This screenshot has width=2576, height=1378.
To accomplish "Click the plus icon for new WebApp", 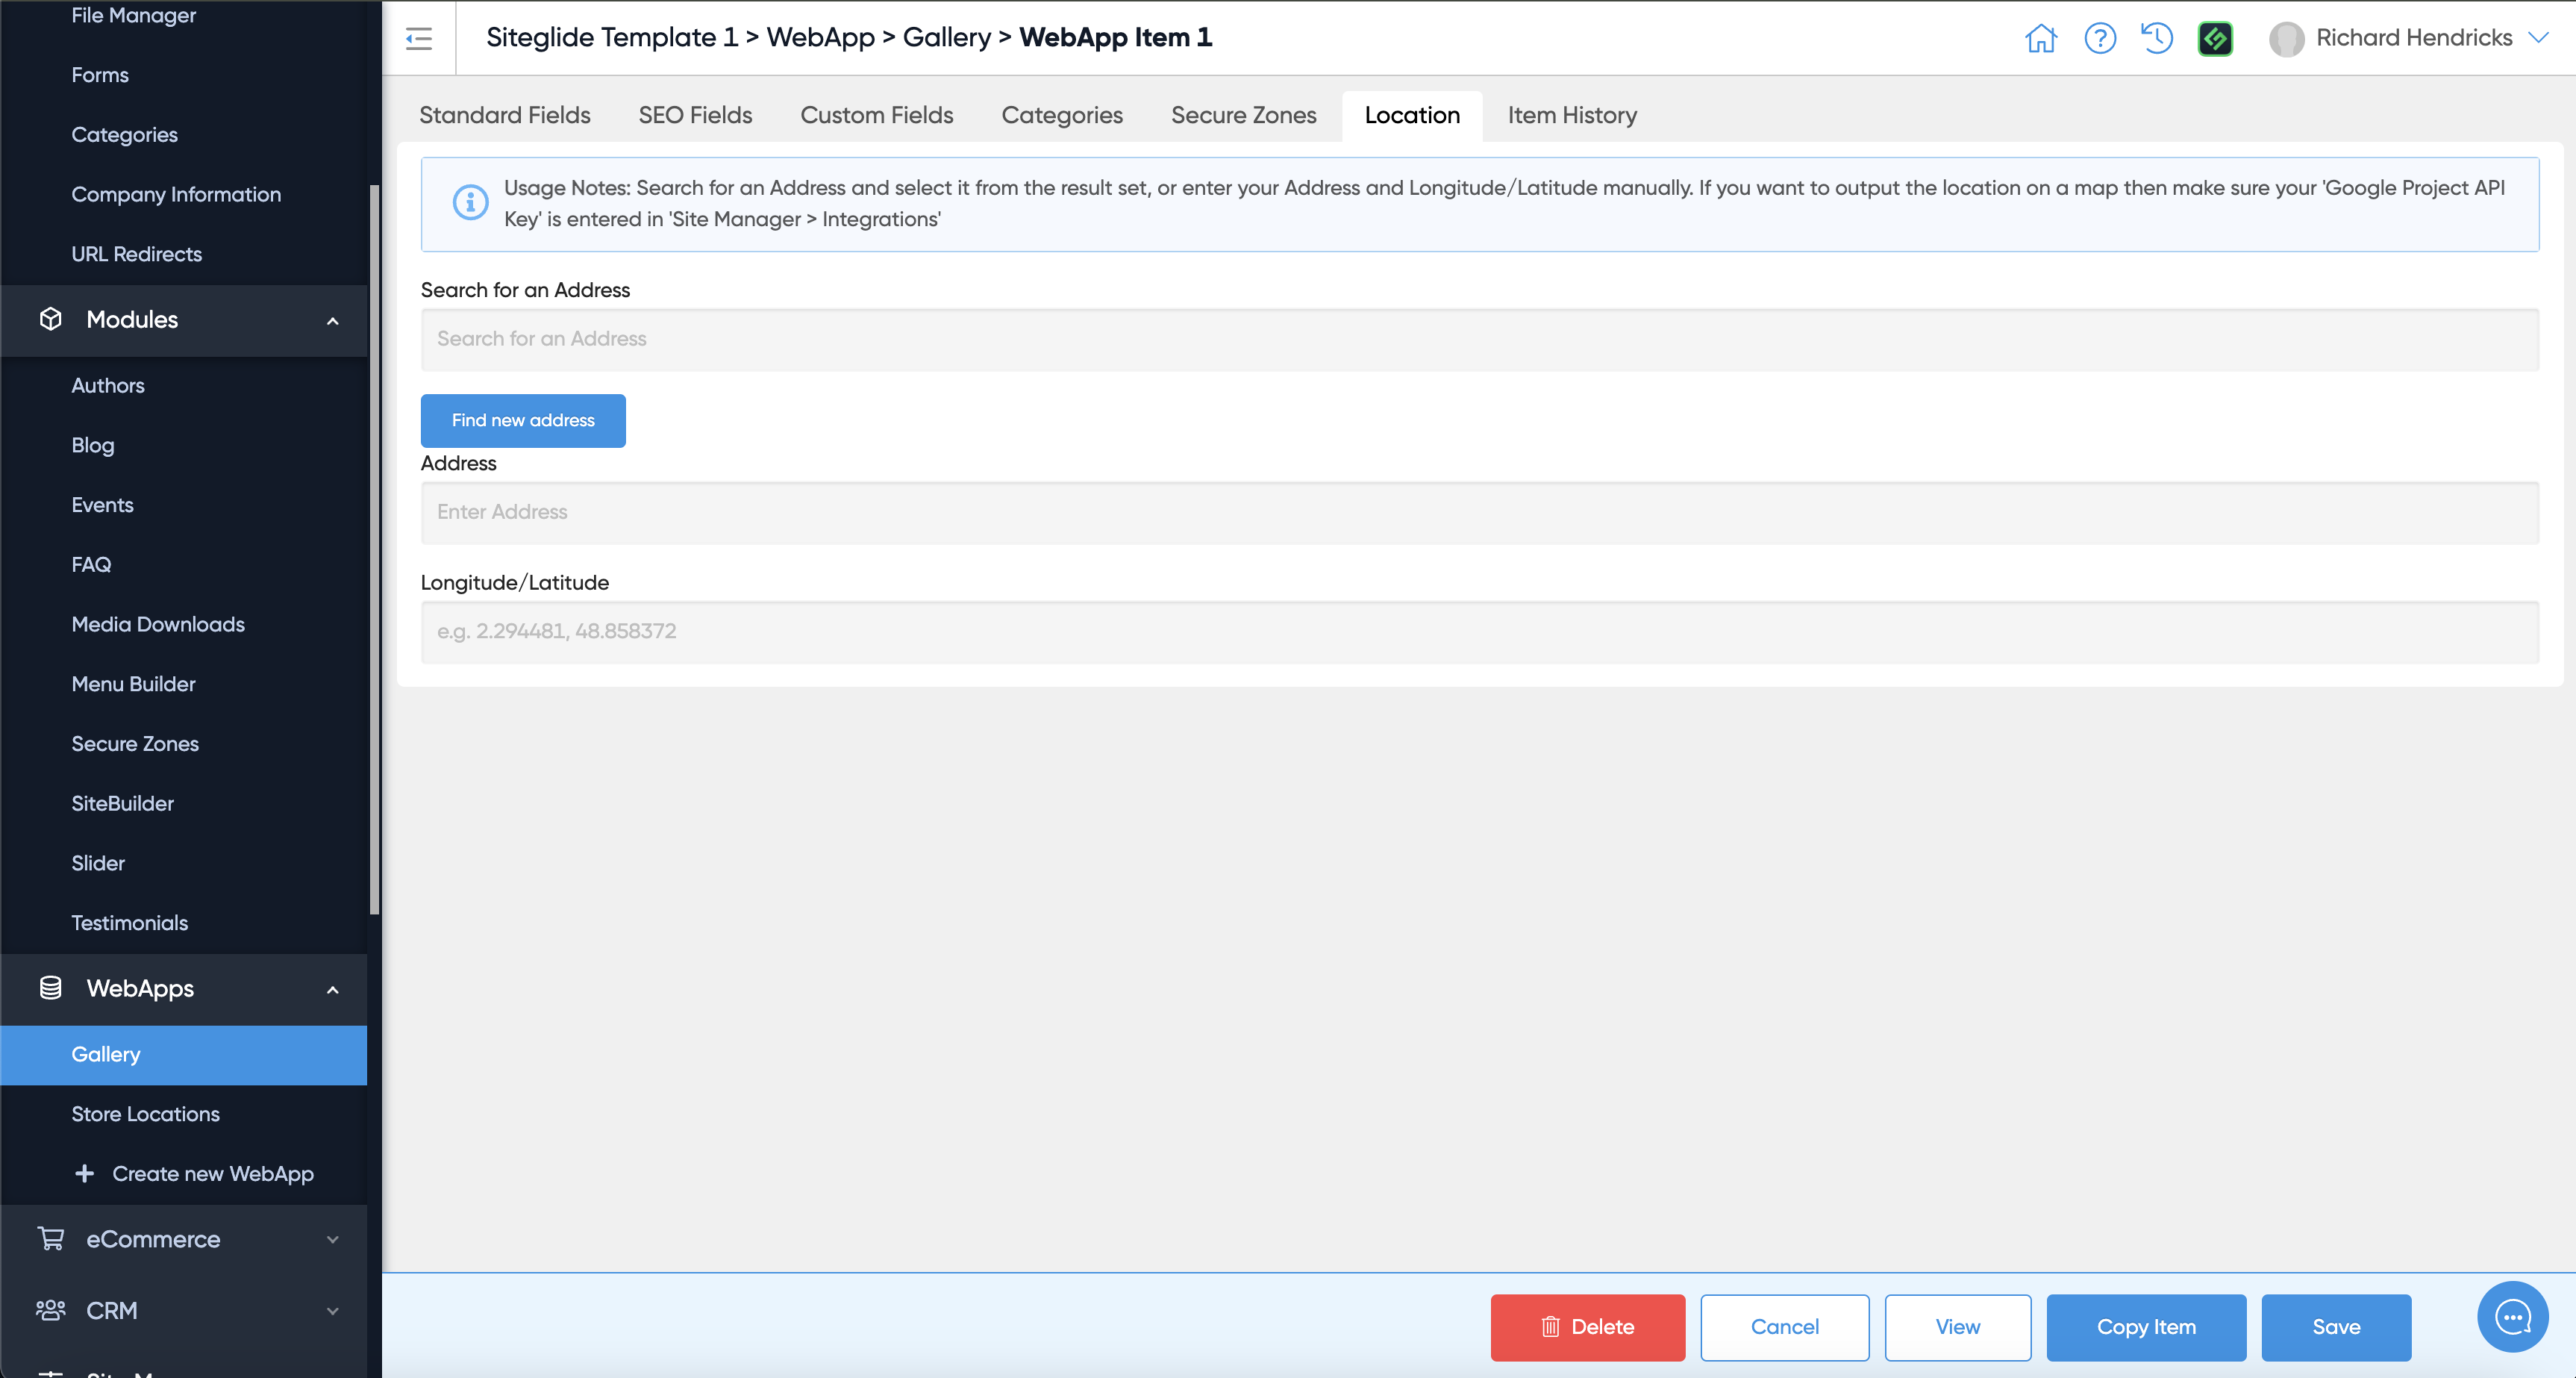I will (x=85, y=1173).
